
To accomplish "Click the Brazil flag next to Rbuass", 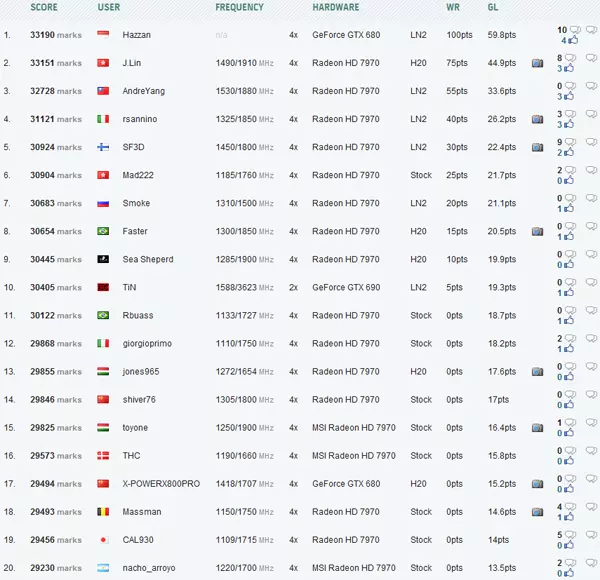I will click(103, 315).
